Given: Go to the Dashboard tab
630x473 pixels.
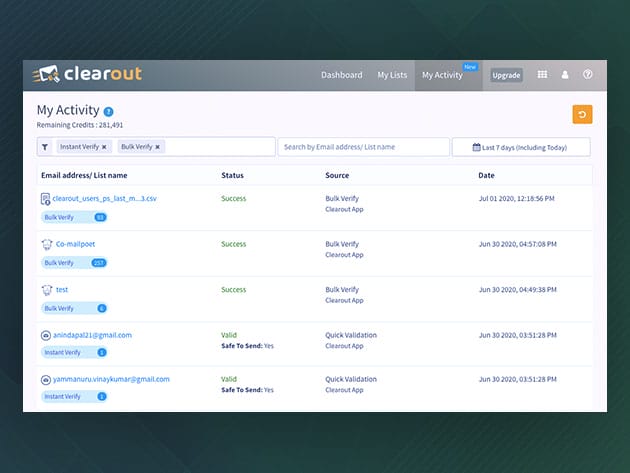Looking at the screenshot, I should click(341, 75).
